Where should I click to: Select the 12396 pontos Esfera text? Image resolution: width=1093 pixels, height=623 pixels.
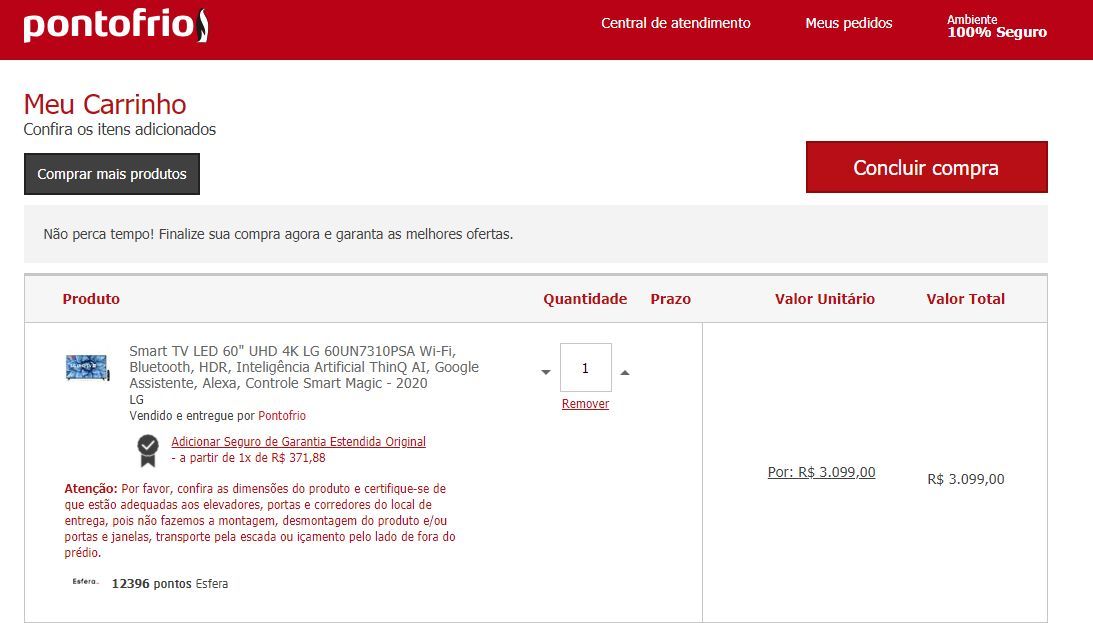click(170, 583)
